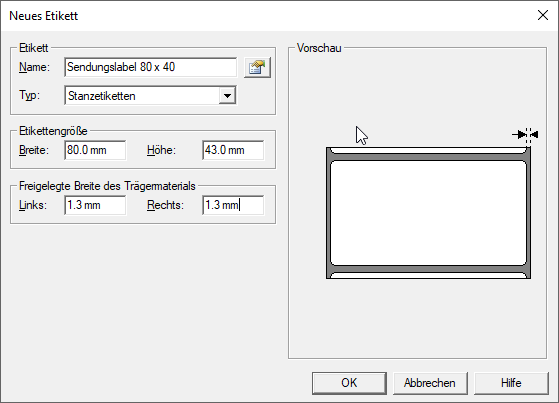This screenshot has height=403, width=559.
Task: Click the Neues Etikett title bar text
Action: [43, 16]
